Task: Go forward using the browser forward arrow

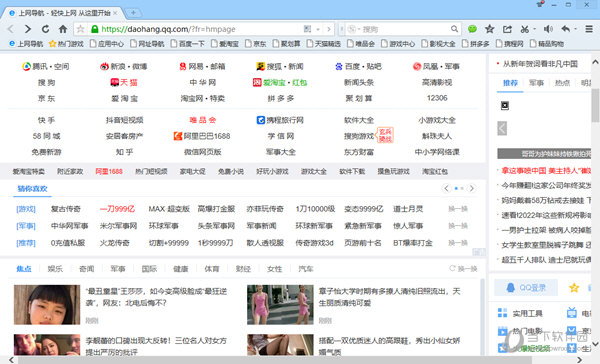Action: coord(28,29)
